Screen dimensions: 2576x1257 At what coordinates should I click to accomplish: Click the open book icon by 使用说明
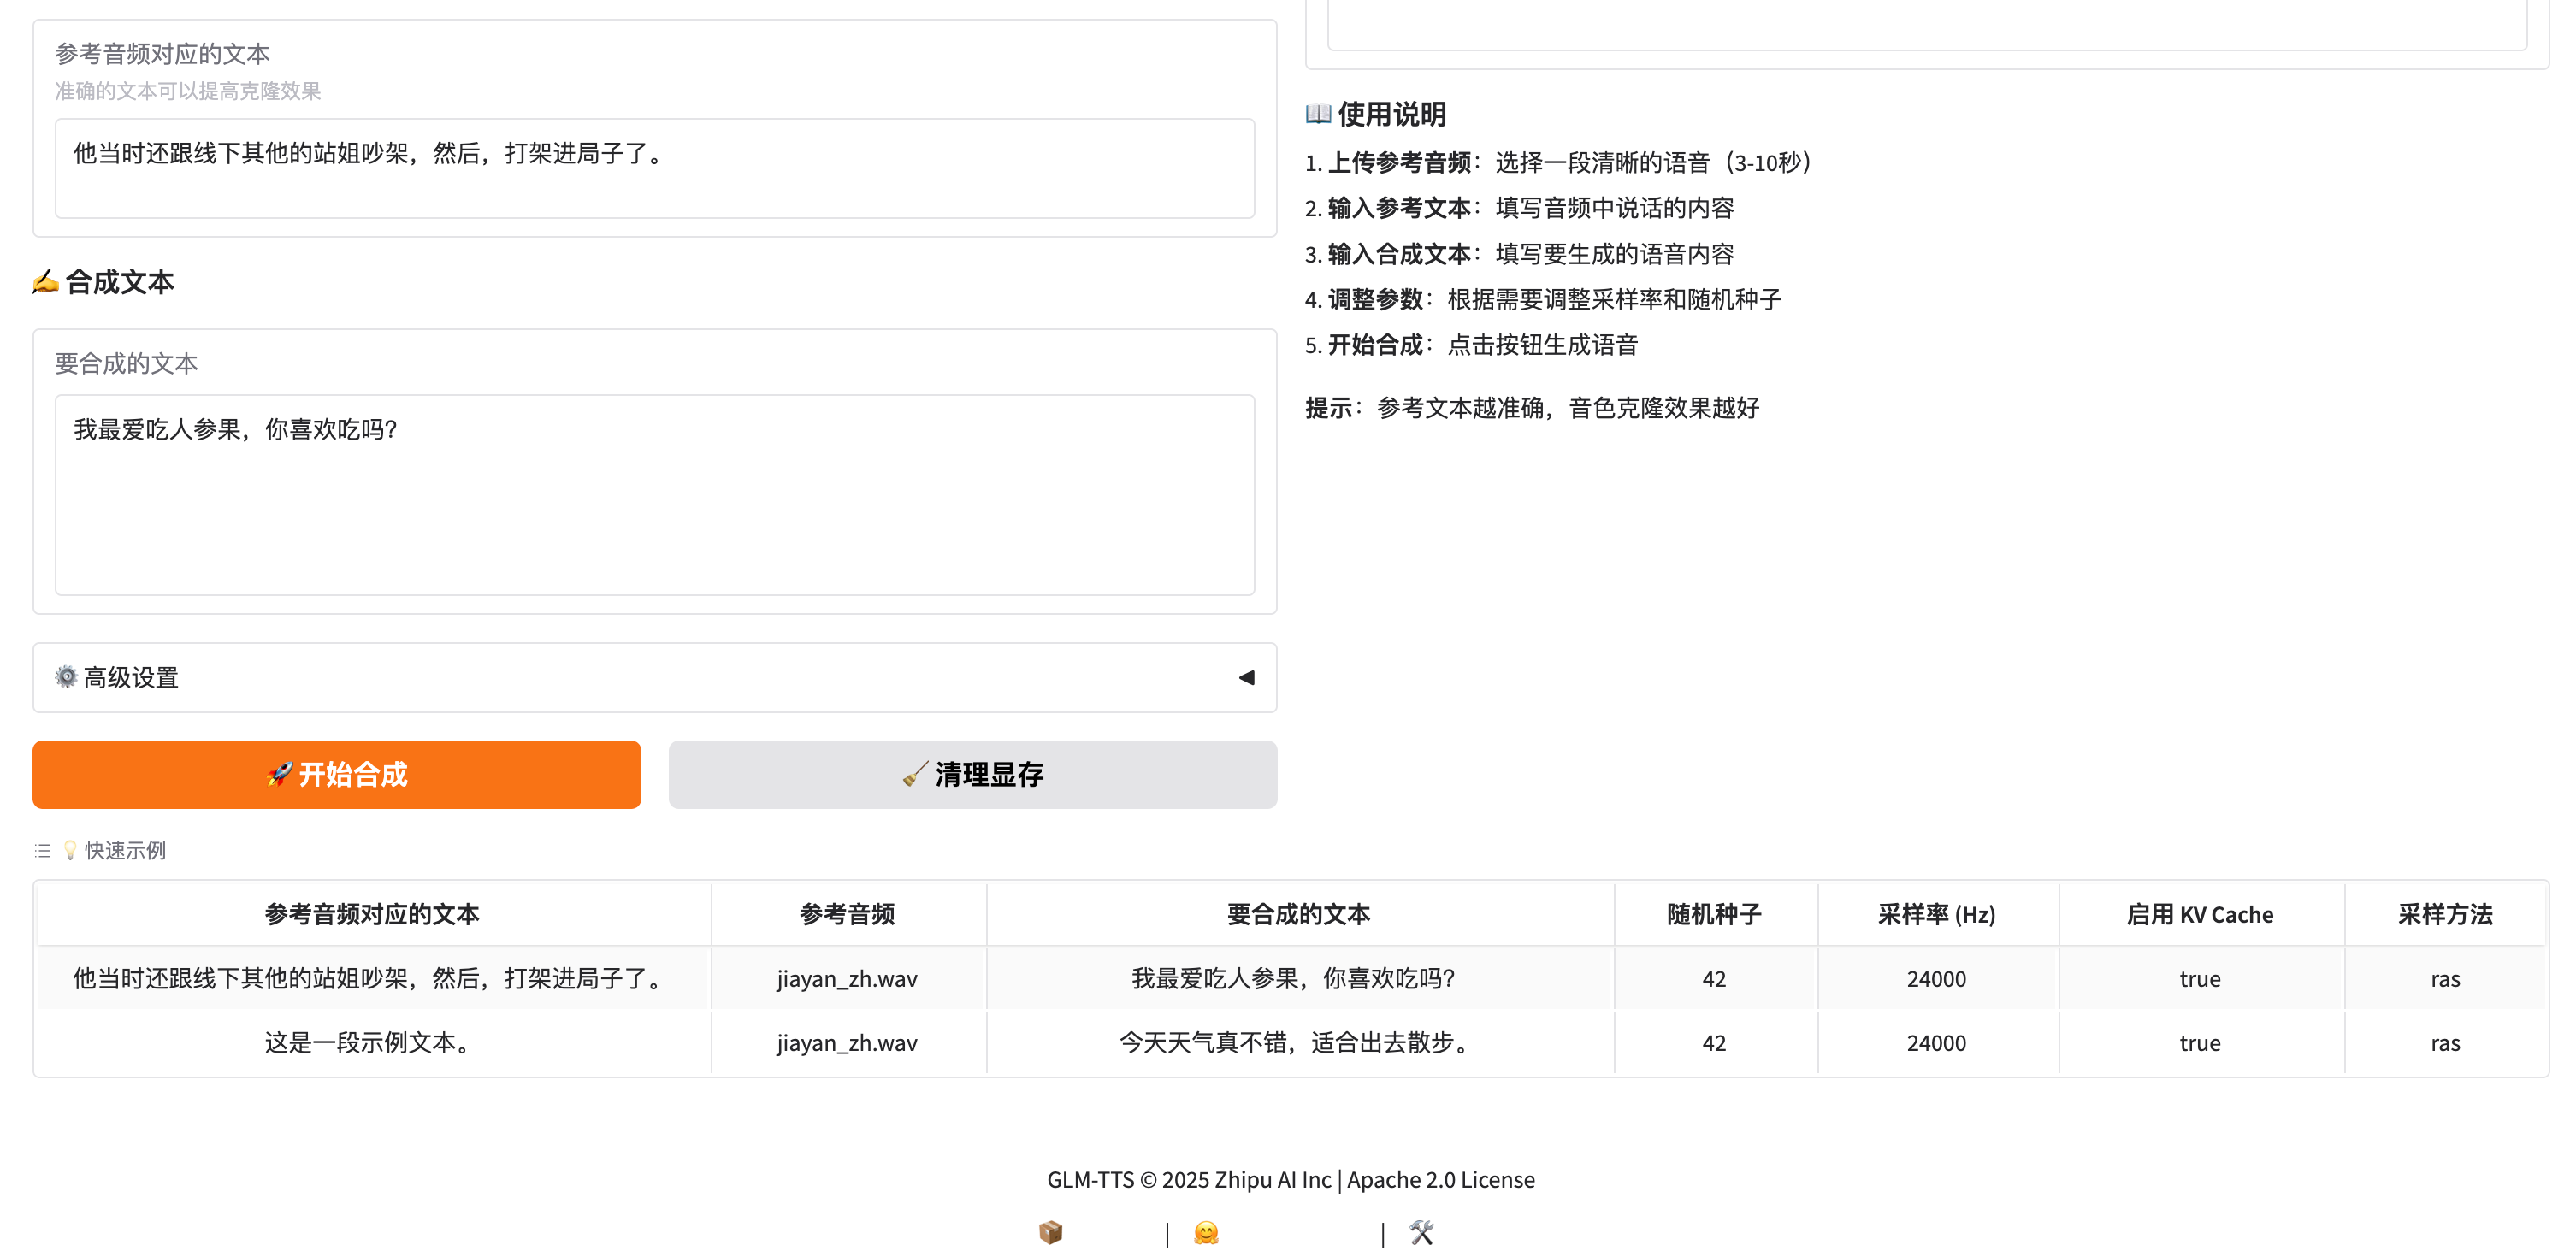(x=1318, y=114)
